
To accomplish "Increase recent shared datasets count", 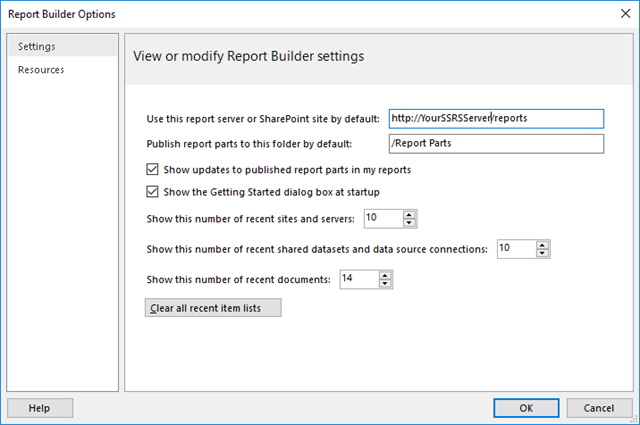I will click(542, 245).
